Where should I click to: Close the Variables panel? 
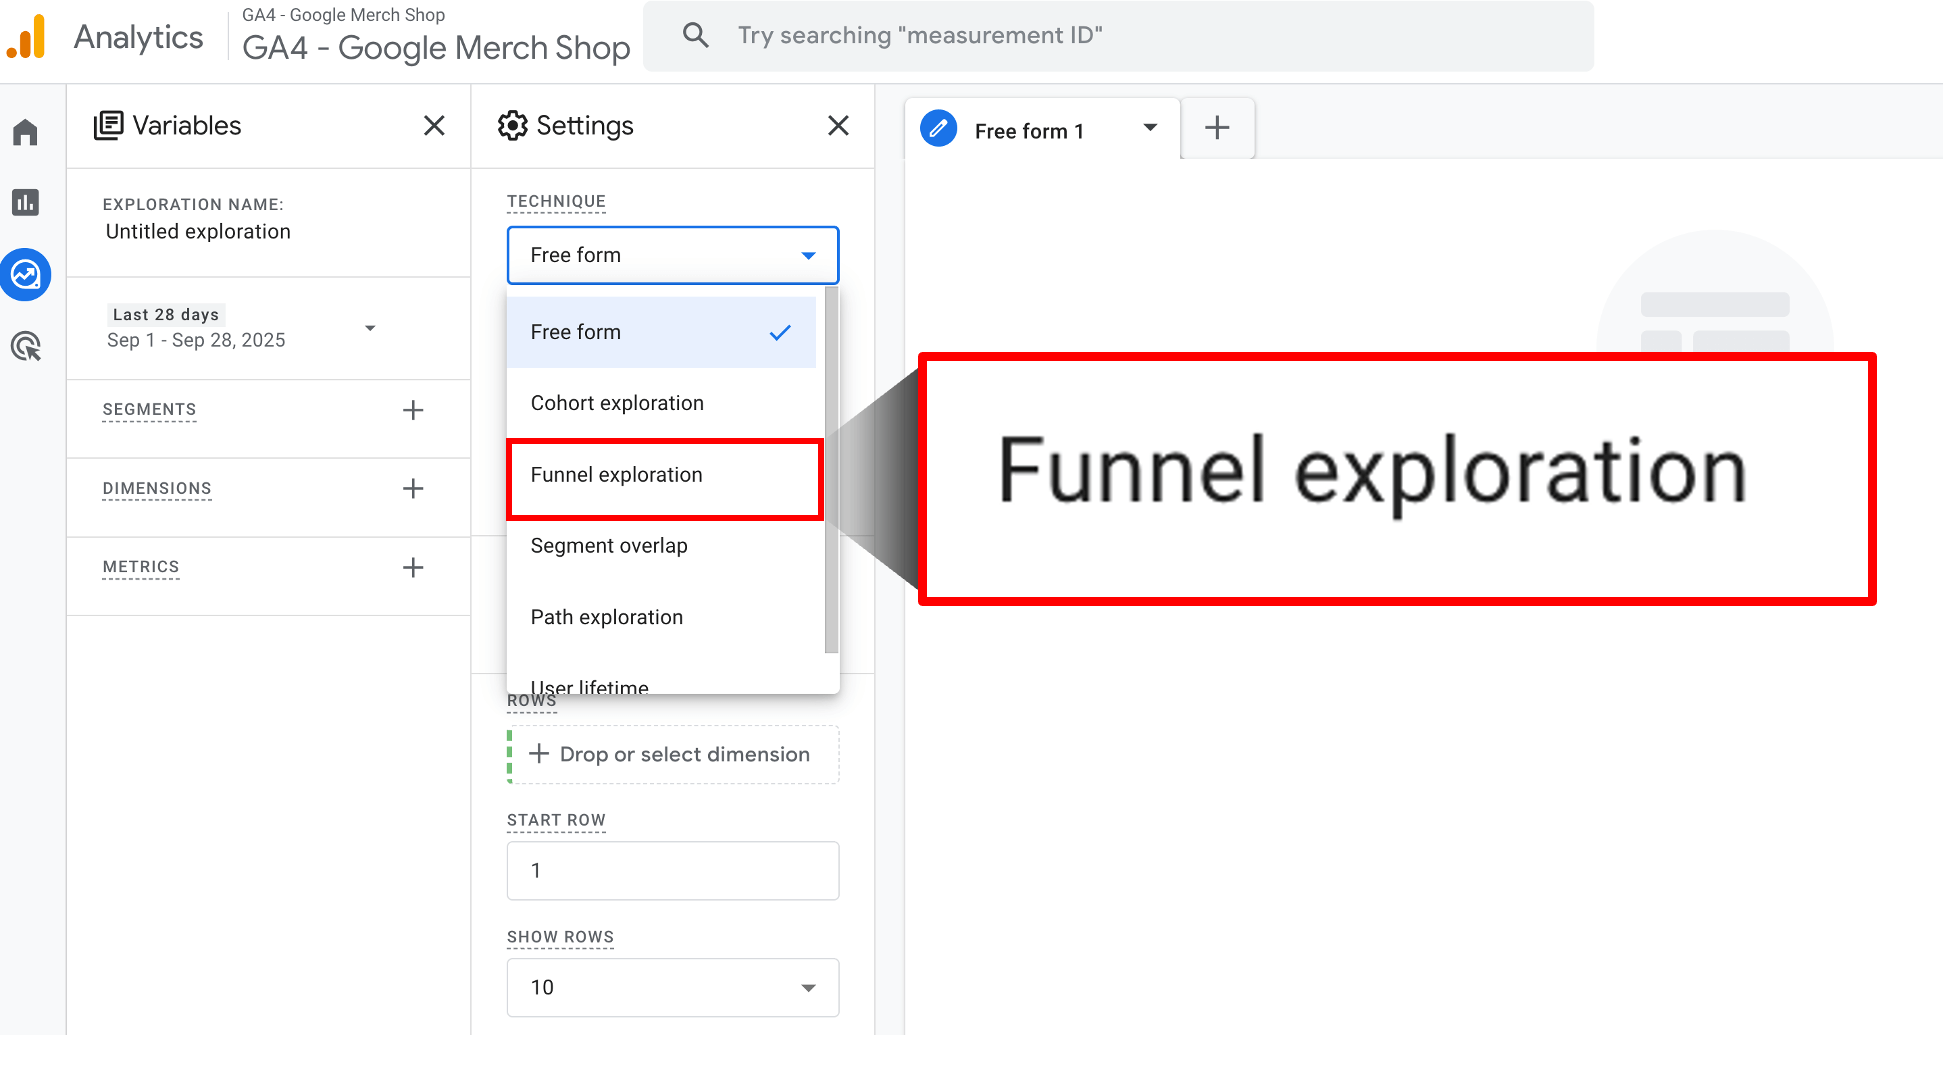[x=434, y=126]
